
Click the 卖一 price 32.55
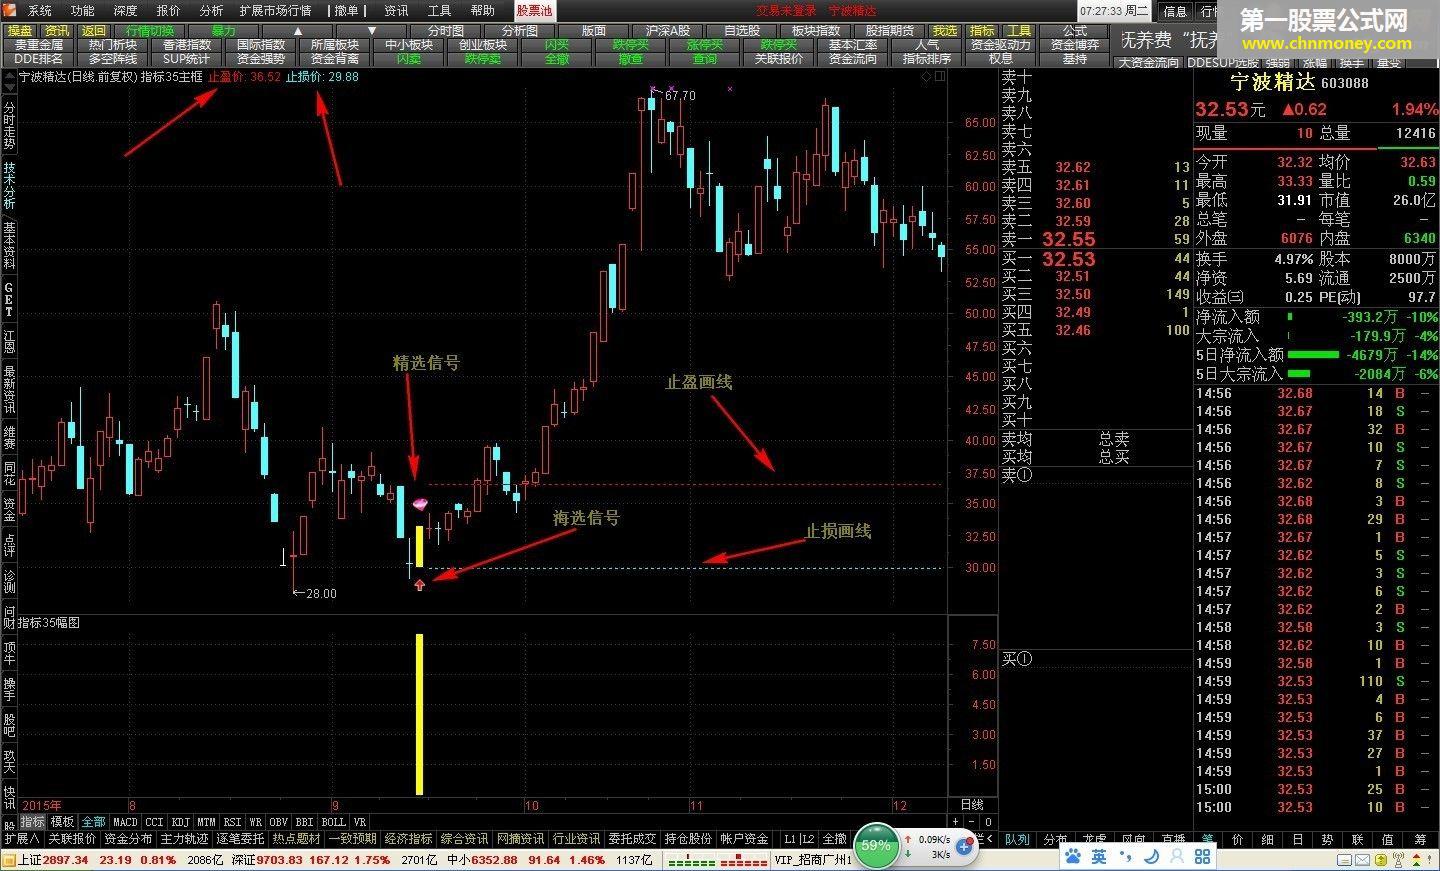[1069, 239]
